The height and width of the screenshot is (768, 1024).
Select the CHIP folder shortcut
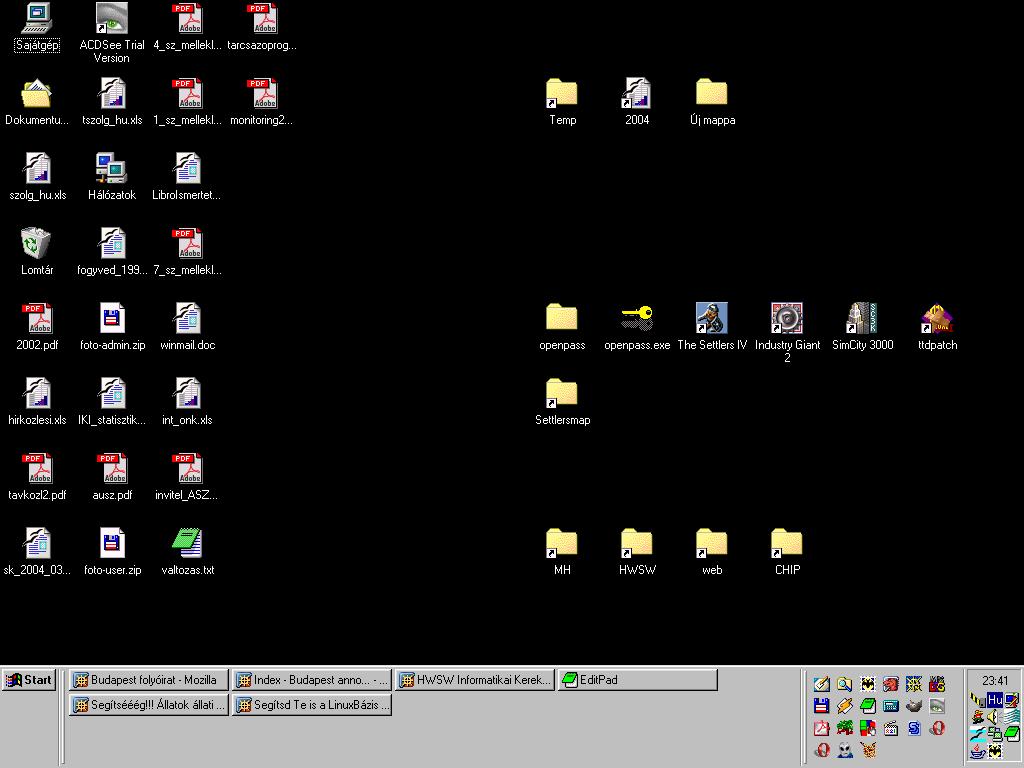[787, 544]
